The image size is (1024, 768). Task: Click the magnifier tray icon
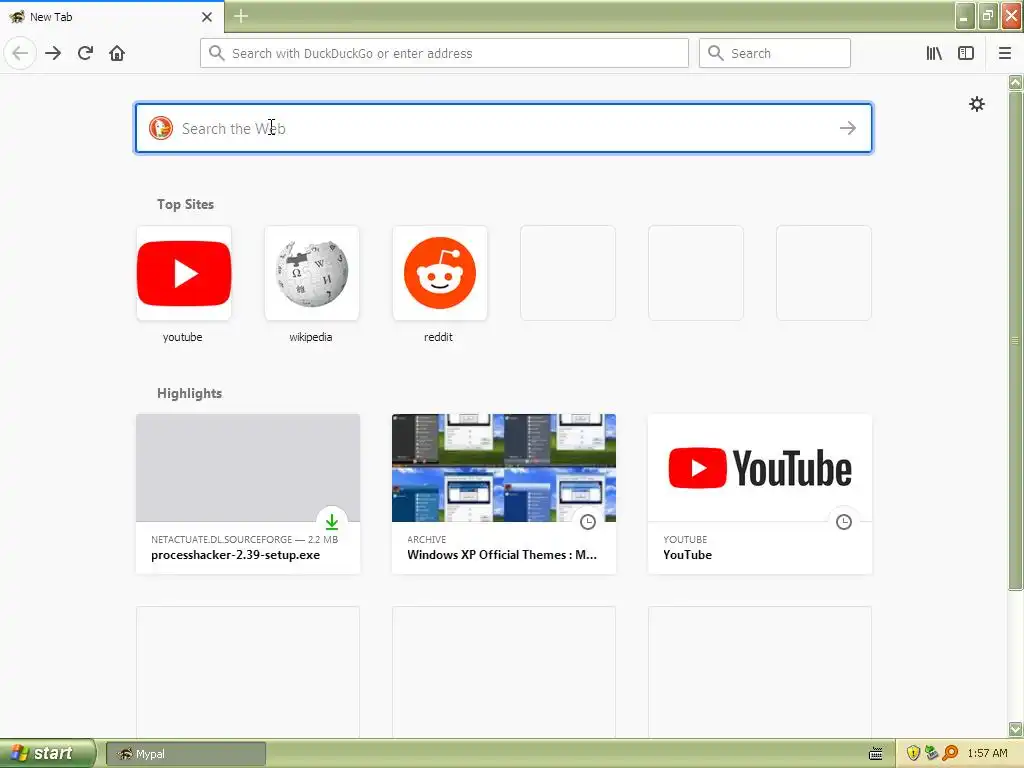(x=950, y=754)
